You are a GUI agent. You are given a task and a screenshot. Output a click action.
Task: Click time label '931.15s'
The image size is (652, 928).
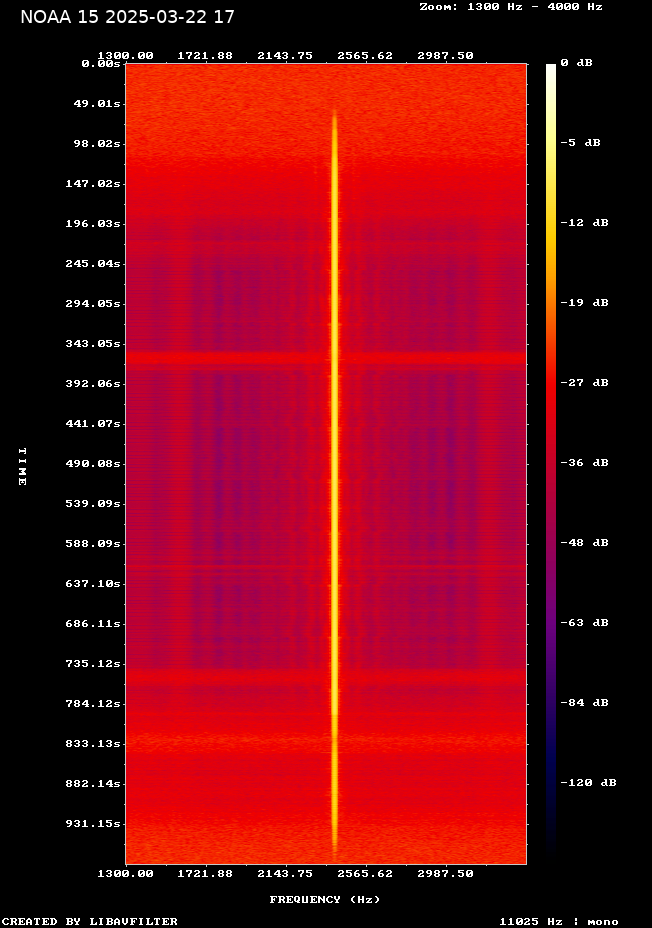click(x=93, y=824)
